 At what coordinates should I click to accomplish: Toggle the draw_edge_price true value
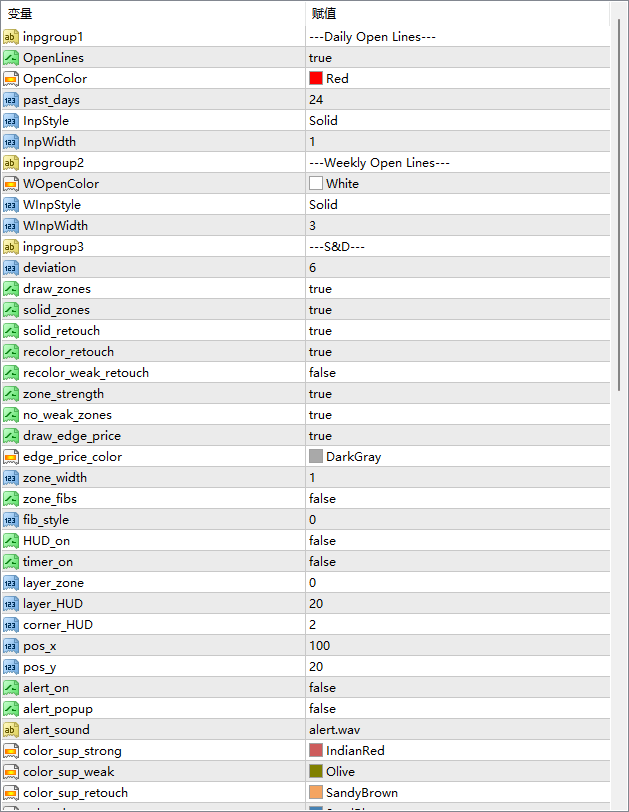pos(458,436)
